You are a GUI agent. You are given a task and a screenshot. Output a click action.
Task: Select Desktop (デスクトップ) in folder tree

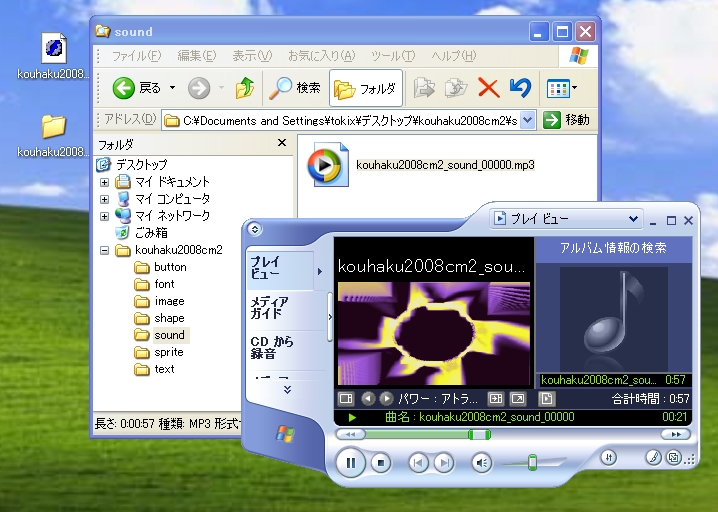[x=141, y=164]
